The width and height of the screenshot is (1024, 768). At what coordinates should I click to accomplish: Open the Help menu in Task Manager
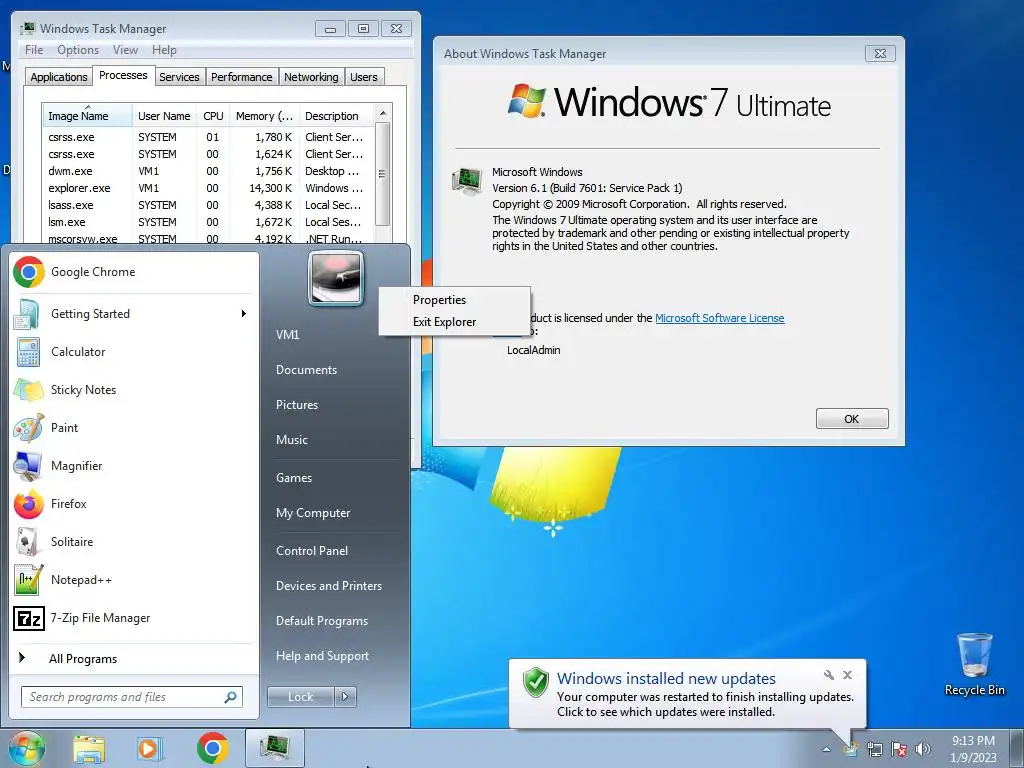tap(165, 50)
